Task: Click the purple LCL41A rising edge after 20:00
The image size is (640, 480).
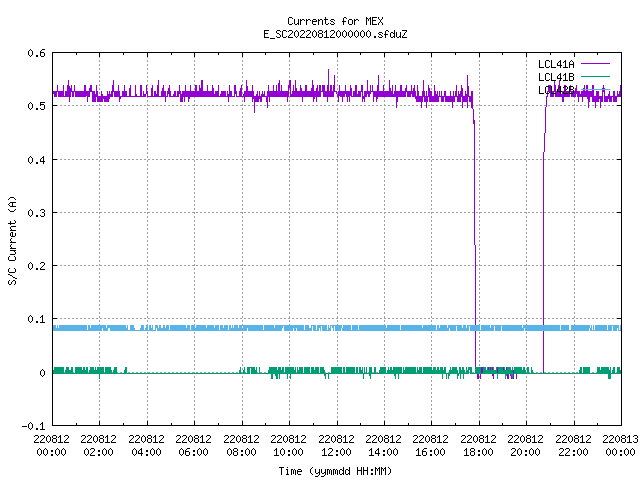Action: [544, 245]
